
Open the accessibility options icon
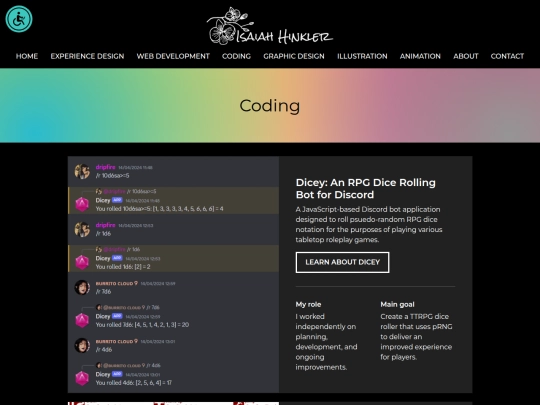[19, 19]
